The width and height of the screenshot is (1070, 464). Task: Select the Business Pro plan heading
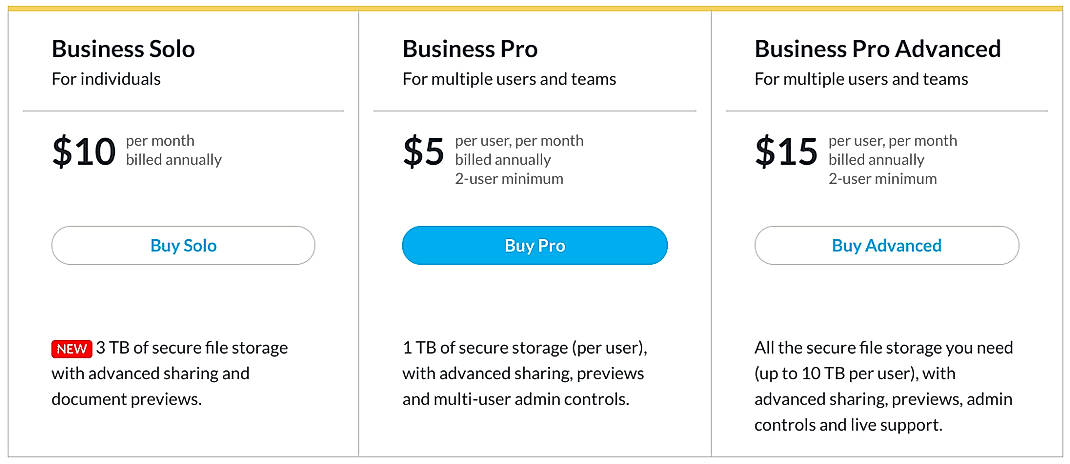coord(470,49)
